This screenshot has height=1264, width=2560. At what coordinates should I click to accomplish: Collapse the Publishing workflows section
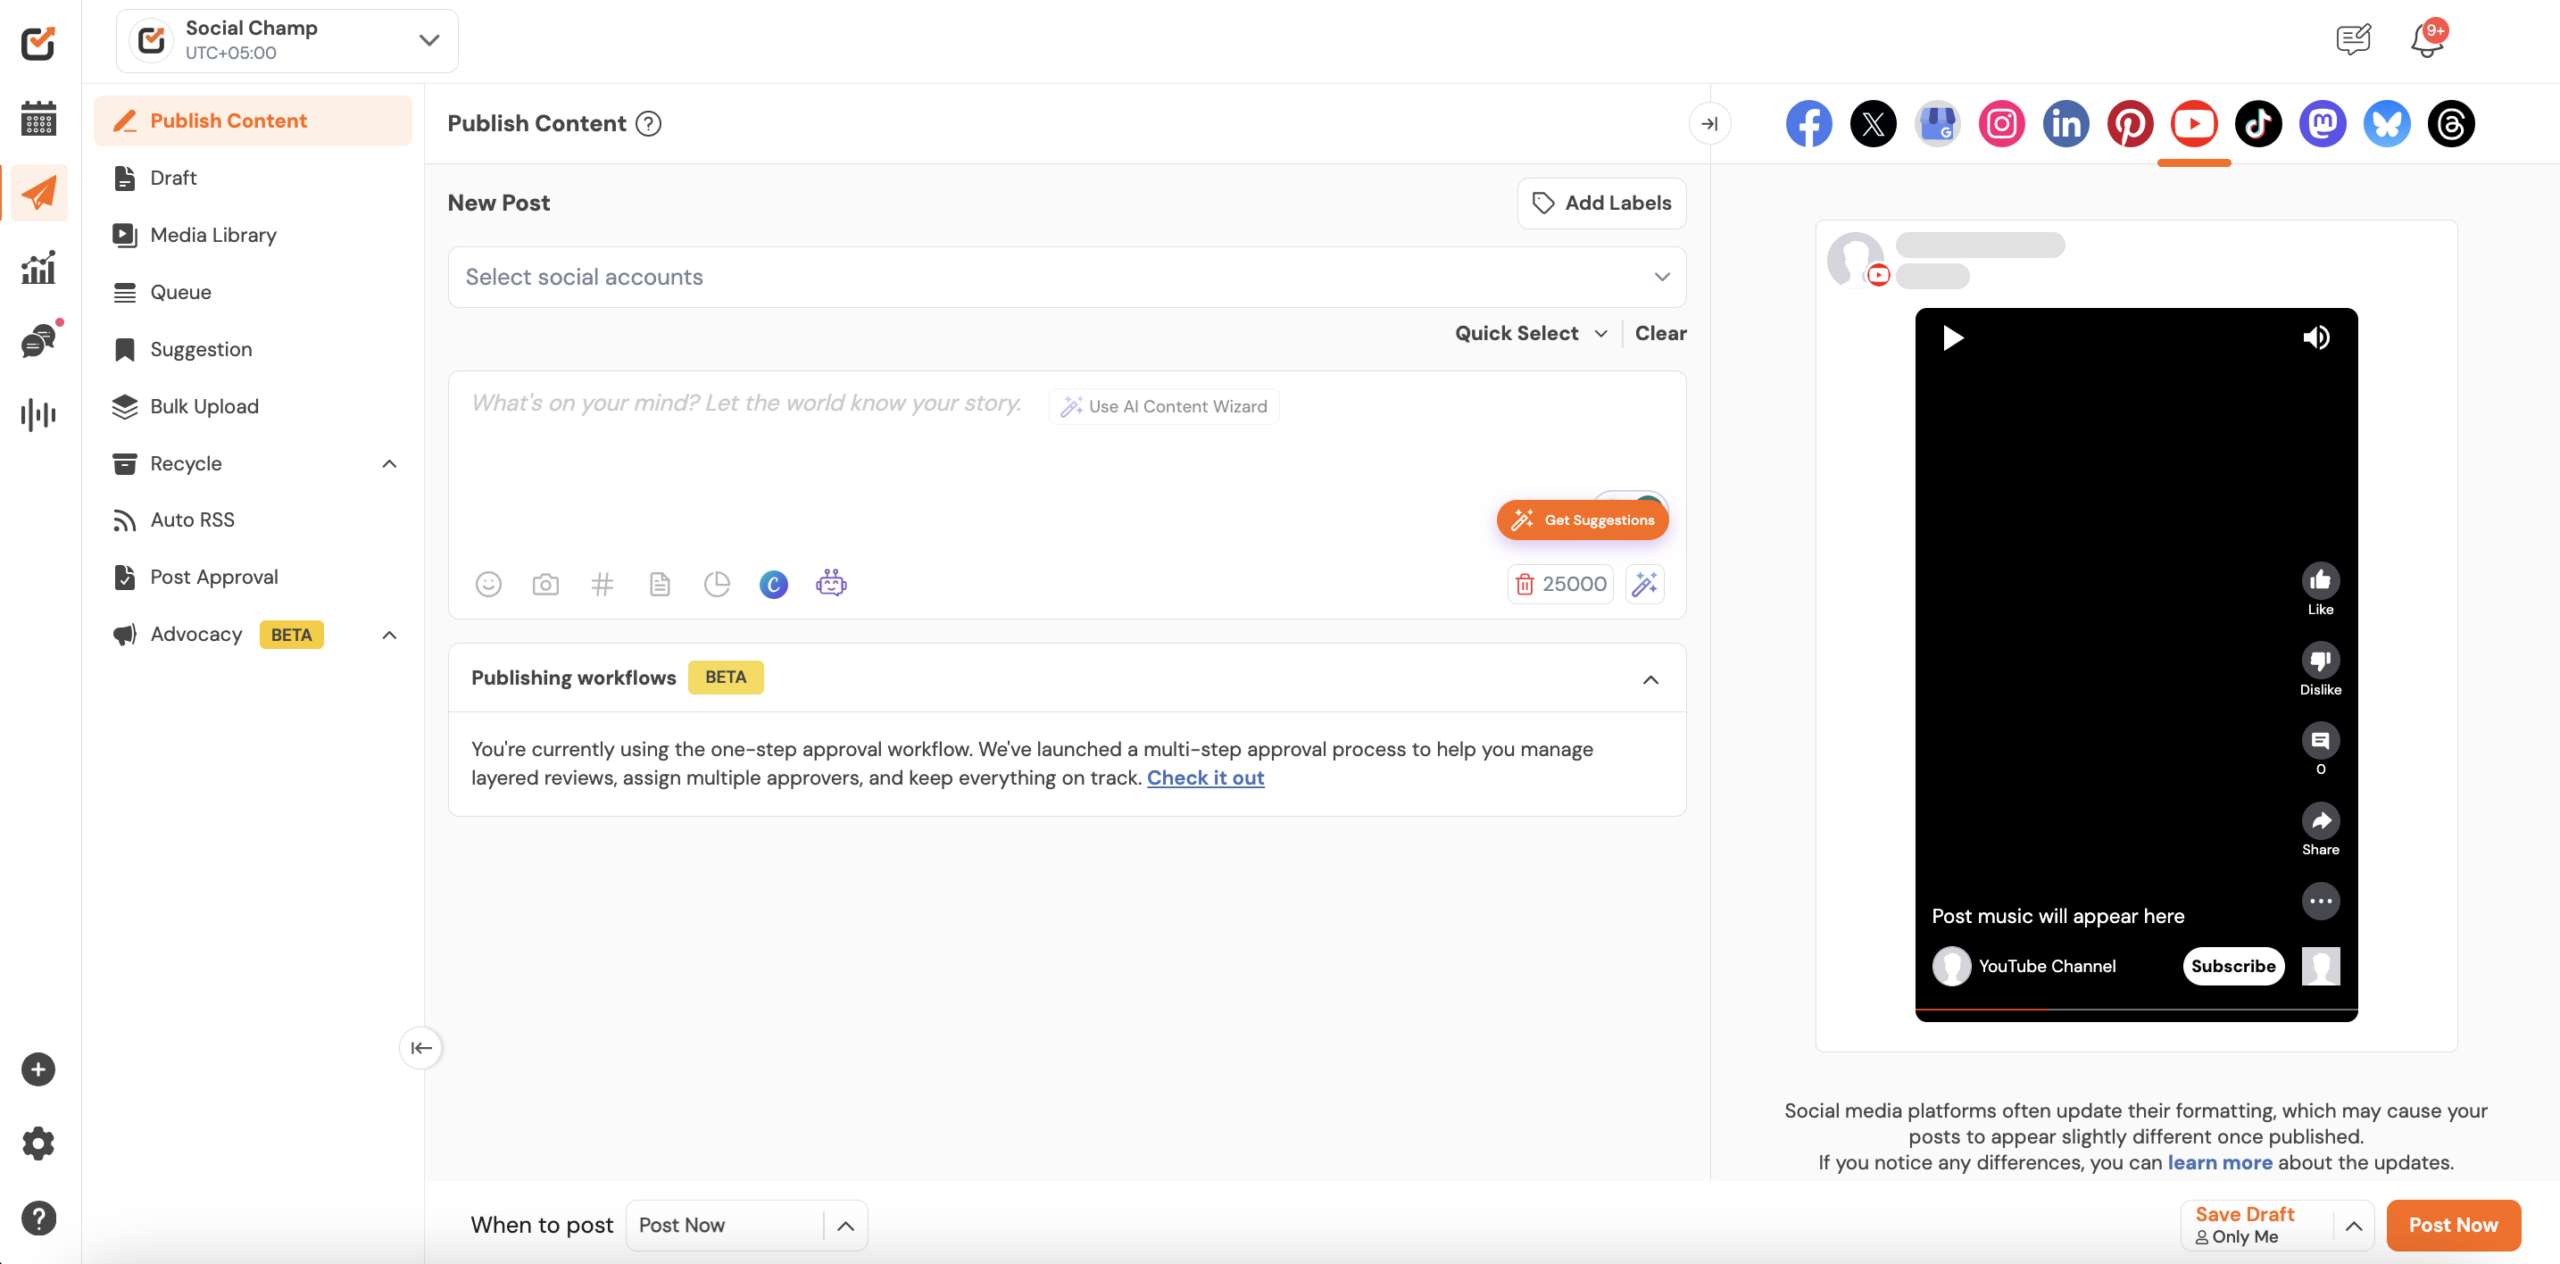click(1650, 679)
